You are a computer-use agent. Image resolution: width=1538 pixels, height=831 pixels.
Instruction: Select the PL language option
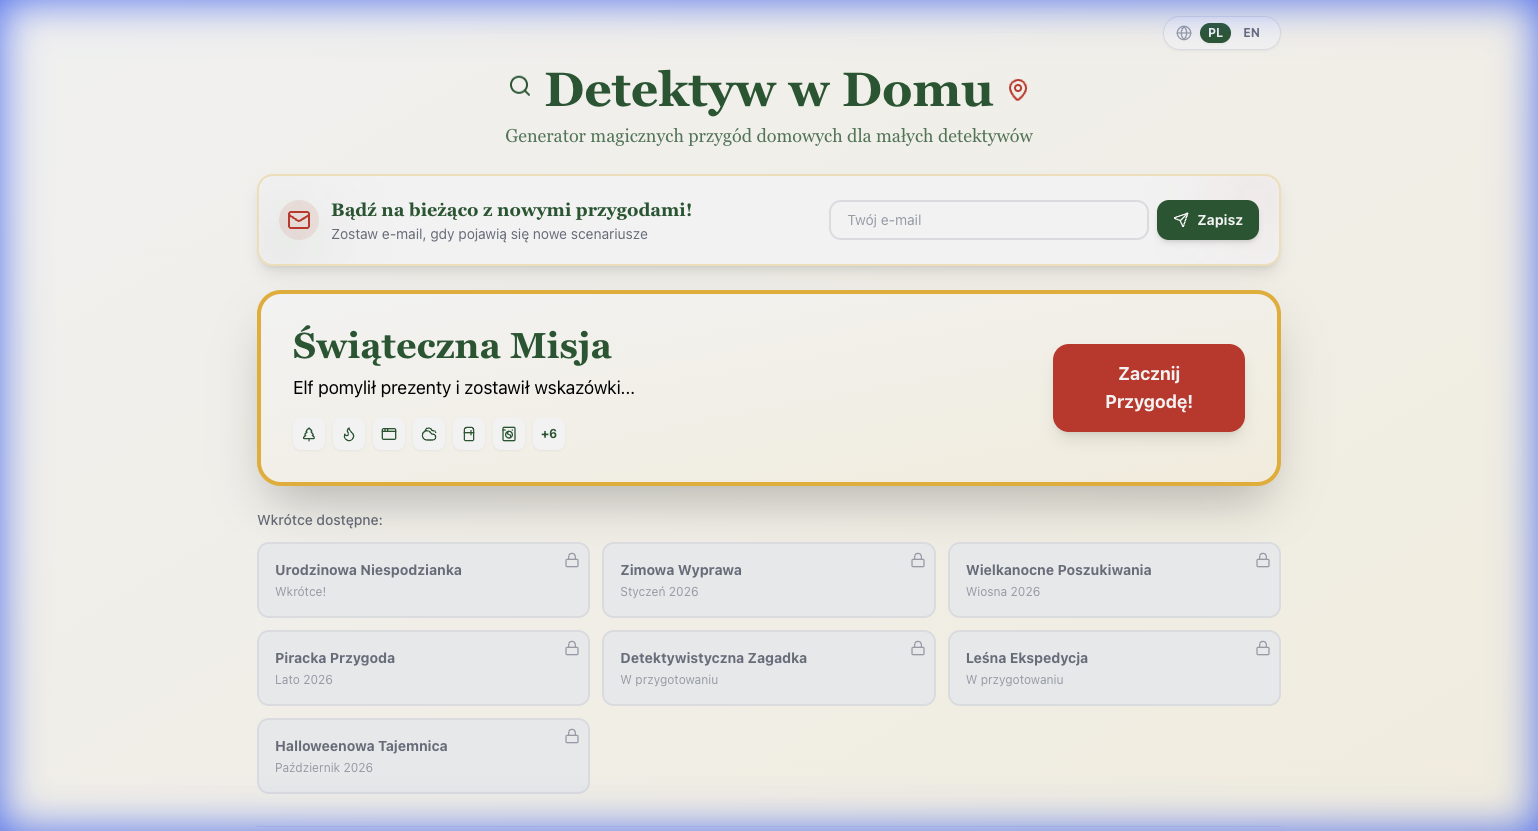(x=1215, y=33)
